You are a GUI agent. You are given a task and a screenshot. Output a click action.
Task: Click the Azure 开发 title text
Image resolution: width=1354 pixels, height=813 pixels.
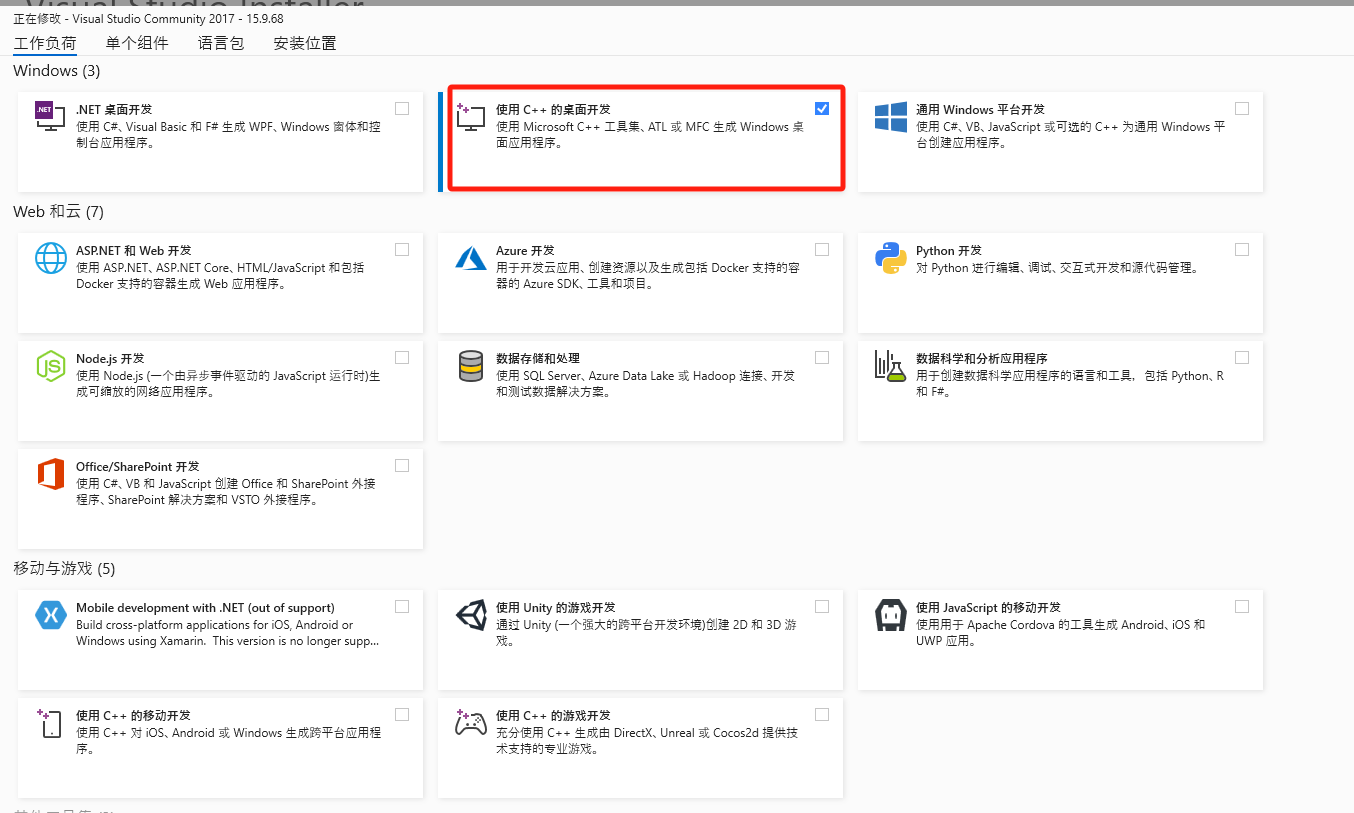click(x=525, y=250)
